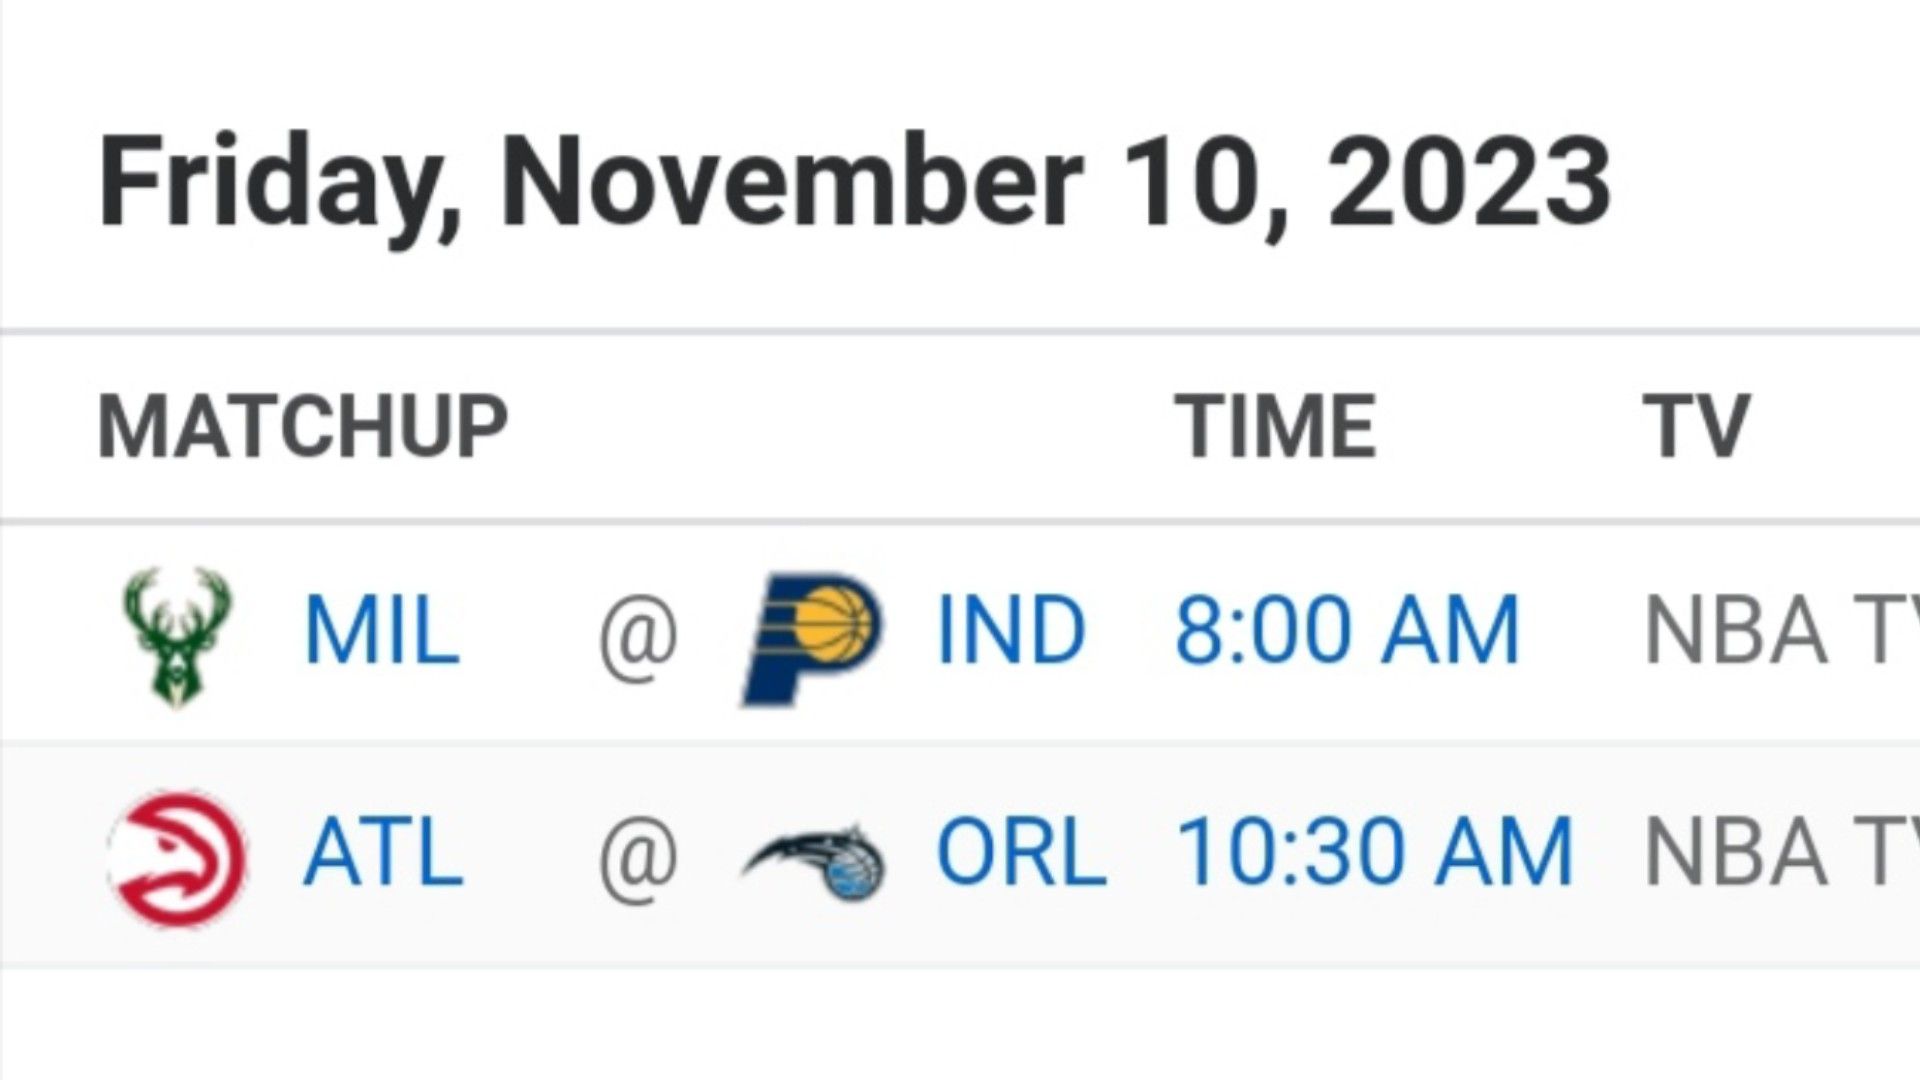The width and height of the screenshot is (1920, 1080).
Task: Select the 10:30 AM game time link
Action: (x=1375, y=852)
